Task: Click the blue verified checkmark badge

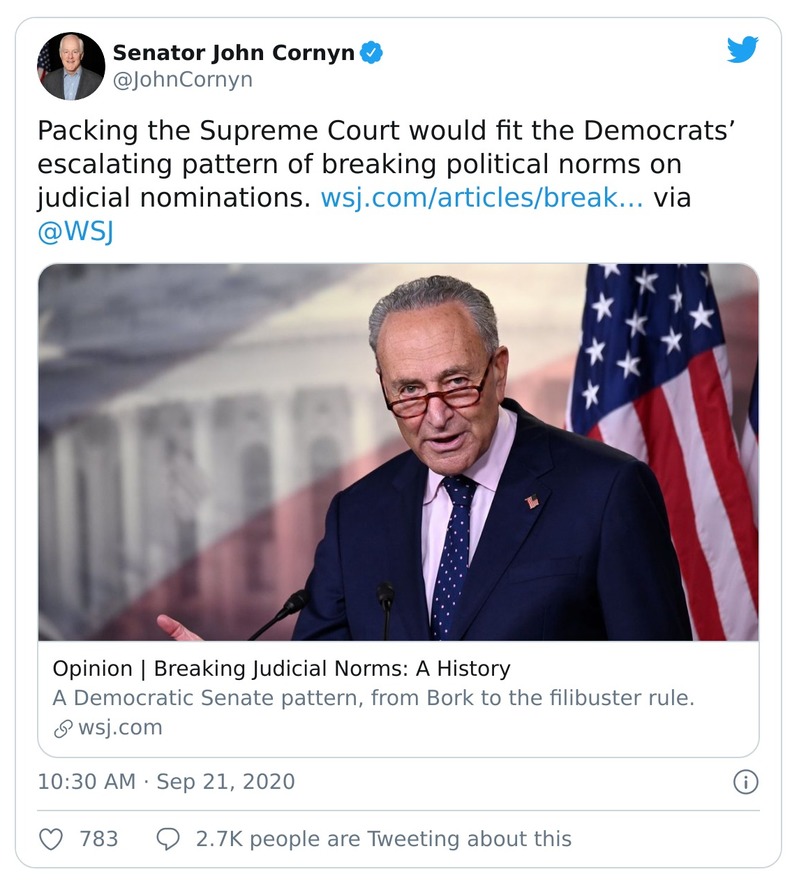Action: coord(371,53)
